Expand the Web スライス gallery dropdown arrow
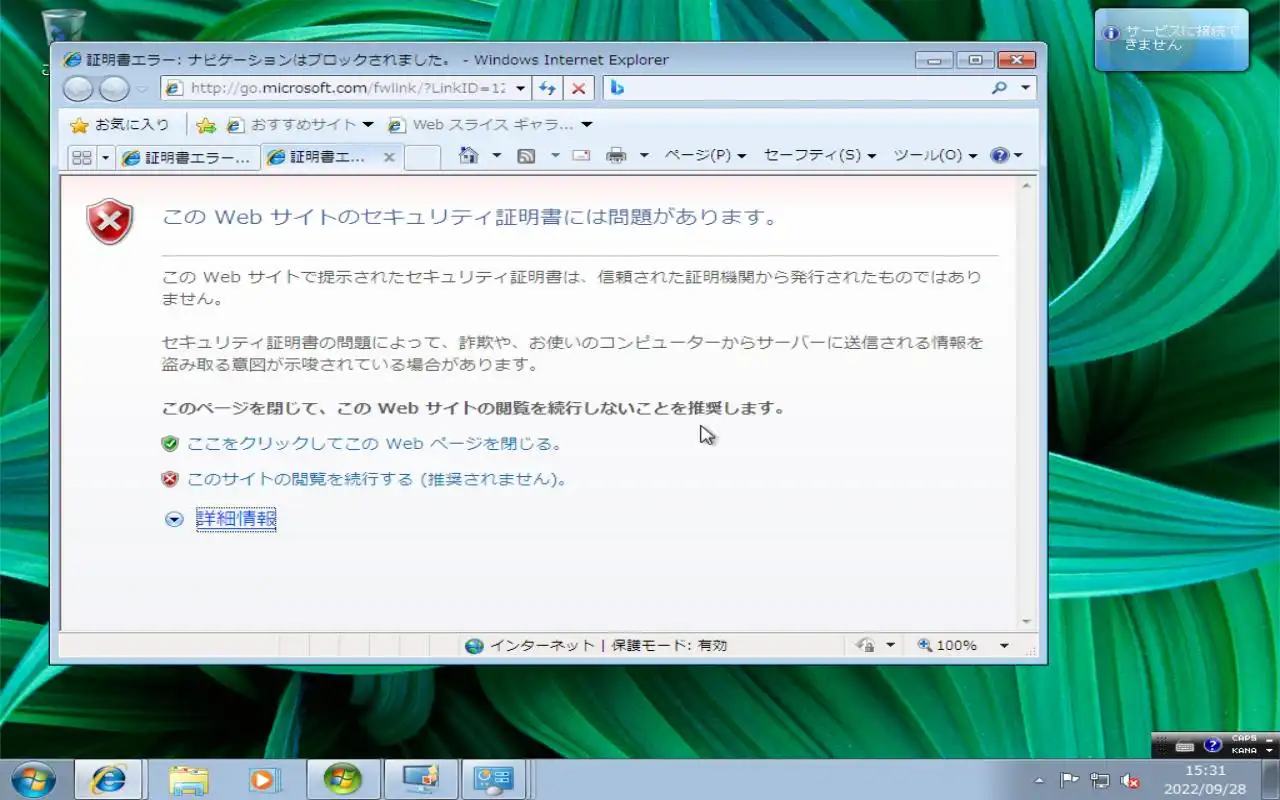This screenshot has height=800, width=1280. pos(587,125)
